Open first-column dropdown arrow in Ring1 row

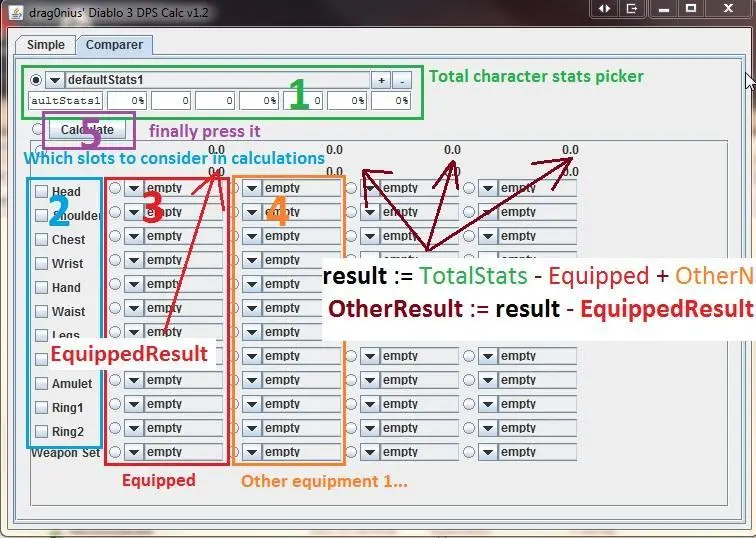coord(134,404)
